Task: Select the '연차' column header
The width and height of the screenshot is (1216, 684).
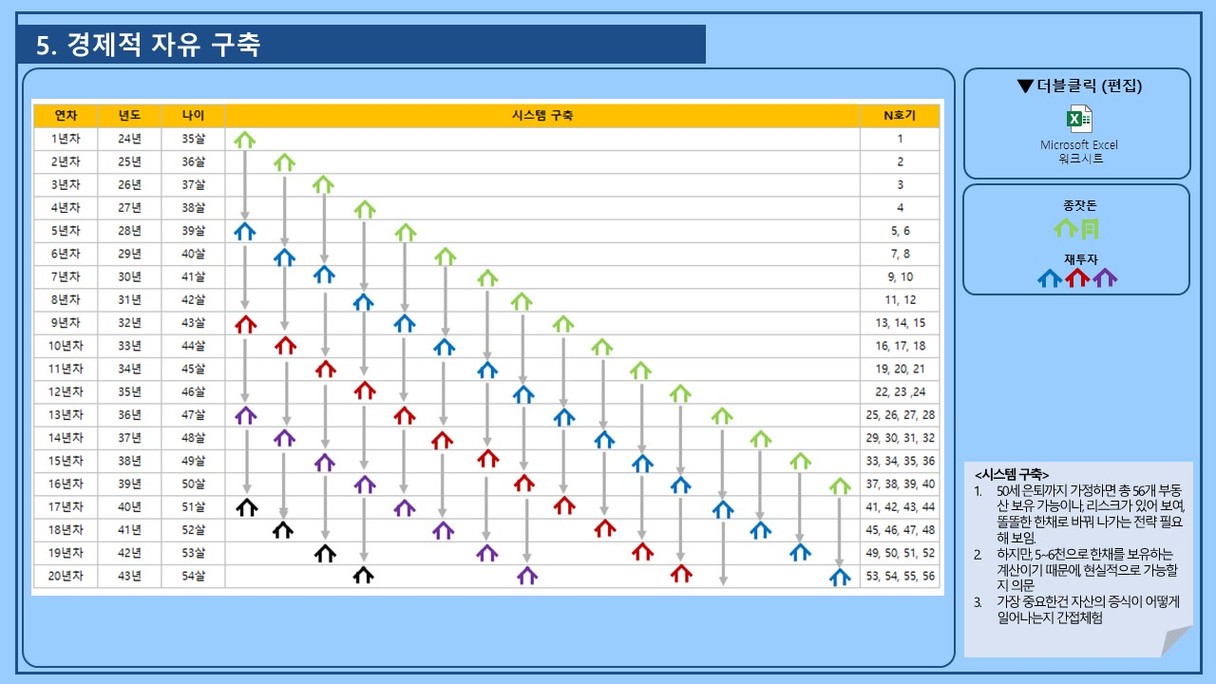Action: (x=65, y=115)
